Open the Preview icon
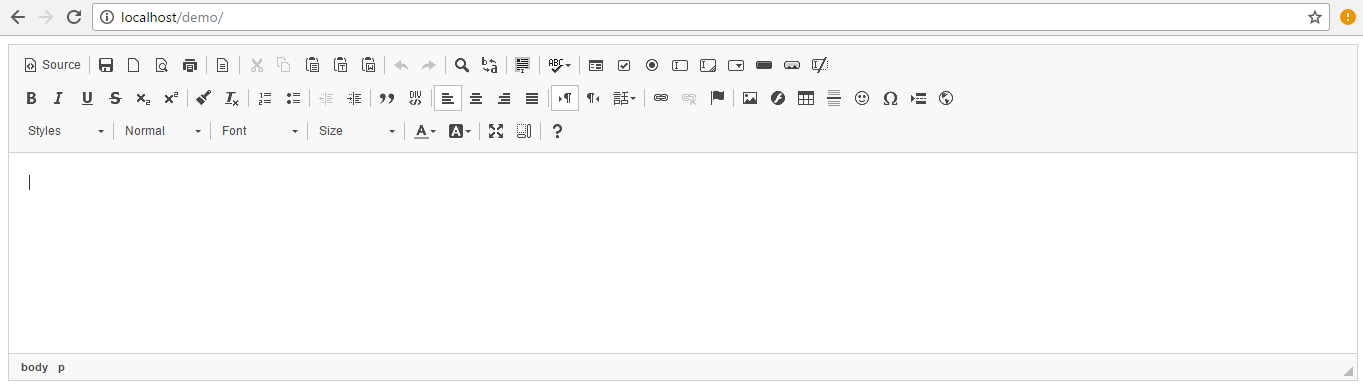The width and height of the screenshot is (1363, 386). pyautogui.click(x=161, y=65)
